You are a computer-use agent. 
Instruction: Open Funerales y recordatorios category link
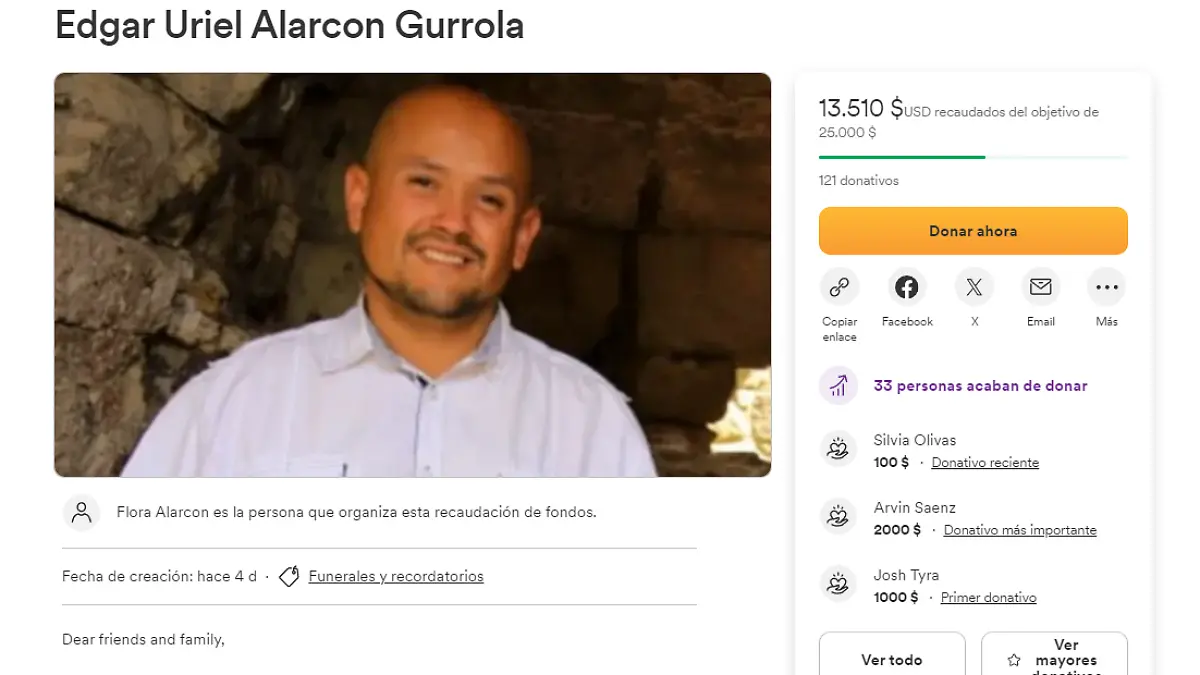coord(396,576)
